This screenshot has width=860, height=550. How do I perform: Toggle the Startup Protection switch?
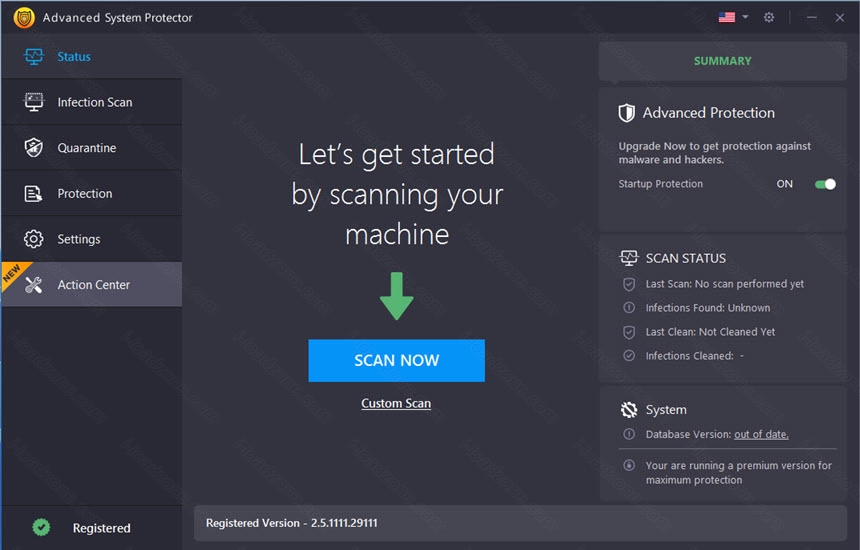(825, 184)
